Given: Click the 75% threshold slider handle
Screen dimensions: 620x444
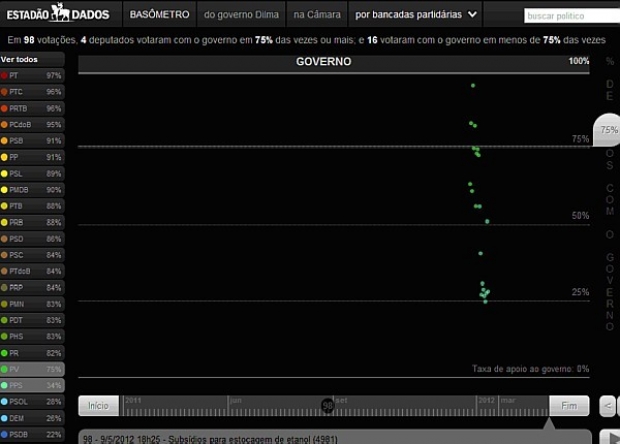Looking at the screenshot, I should [607, 130].
